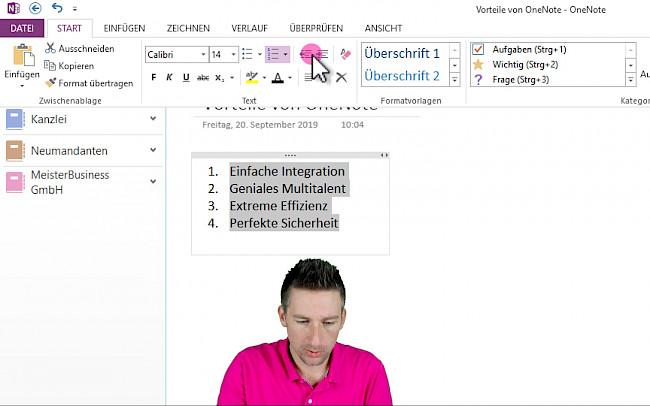Viewport: 650px width, 406px height.
Task: Click Ausschneiden to cut selection
Action: click(80, 49)
